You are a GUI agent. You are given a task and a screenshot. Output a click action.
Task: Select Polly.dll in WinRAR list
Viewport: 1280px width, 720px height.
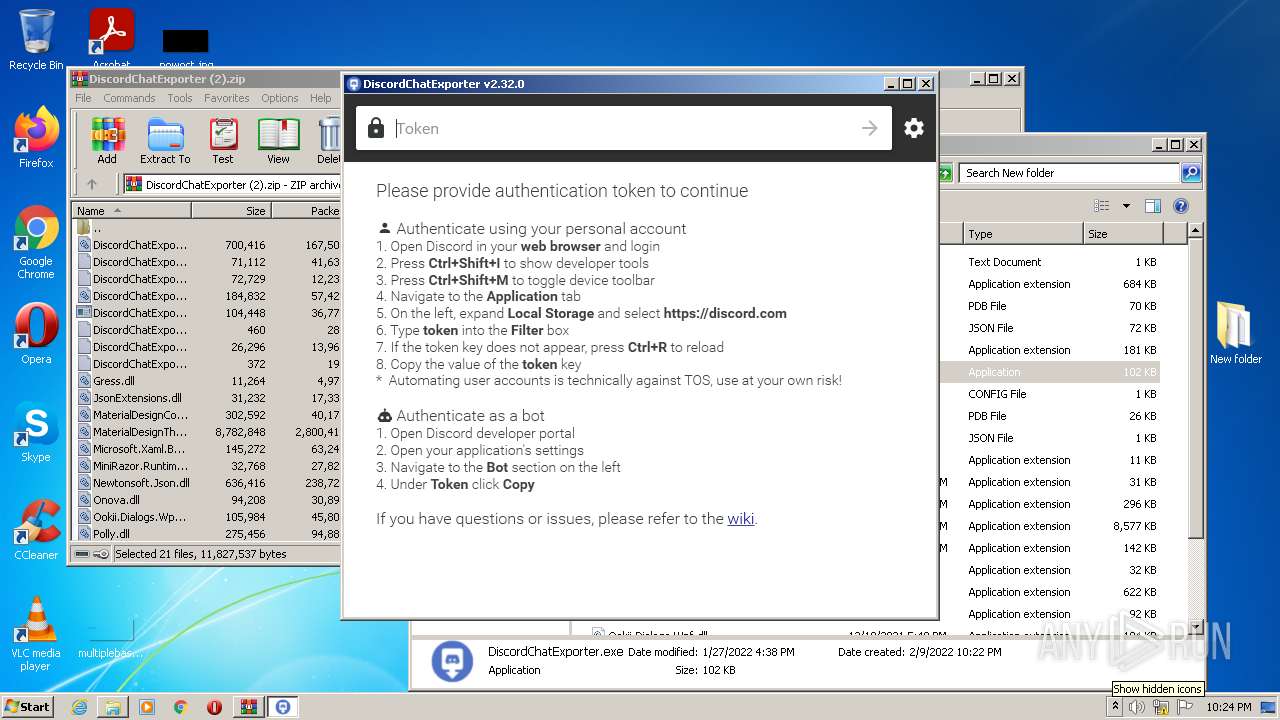[111, 534]
